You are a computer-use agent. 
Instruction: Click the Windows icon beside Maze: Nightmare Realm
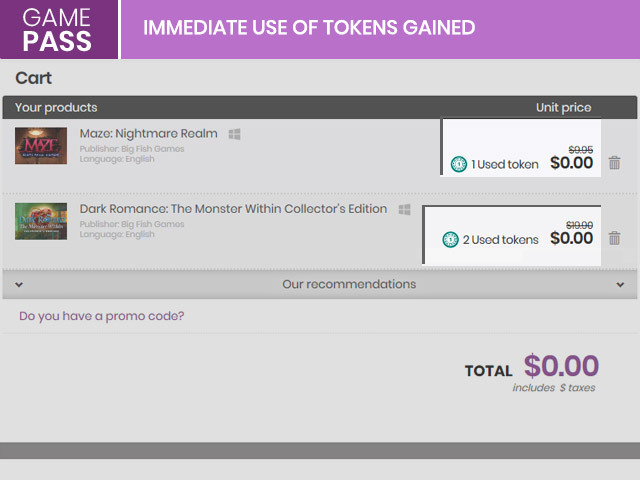(x=234, y=134)
